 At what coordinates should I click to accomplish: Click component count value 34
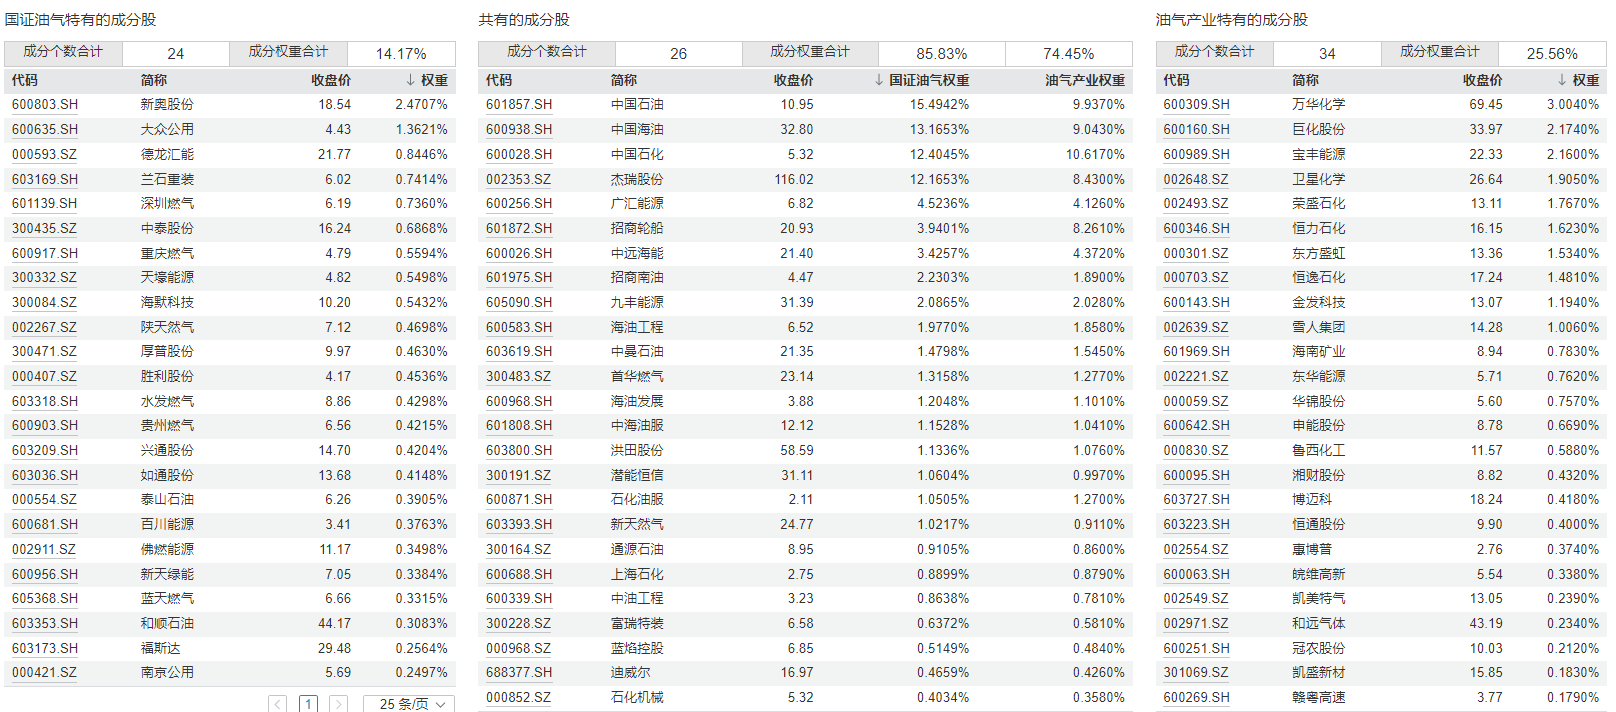coord(1327,54)
